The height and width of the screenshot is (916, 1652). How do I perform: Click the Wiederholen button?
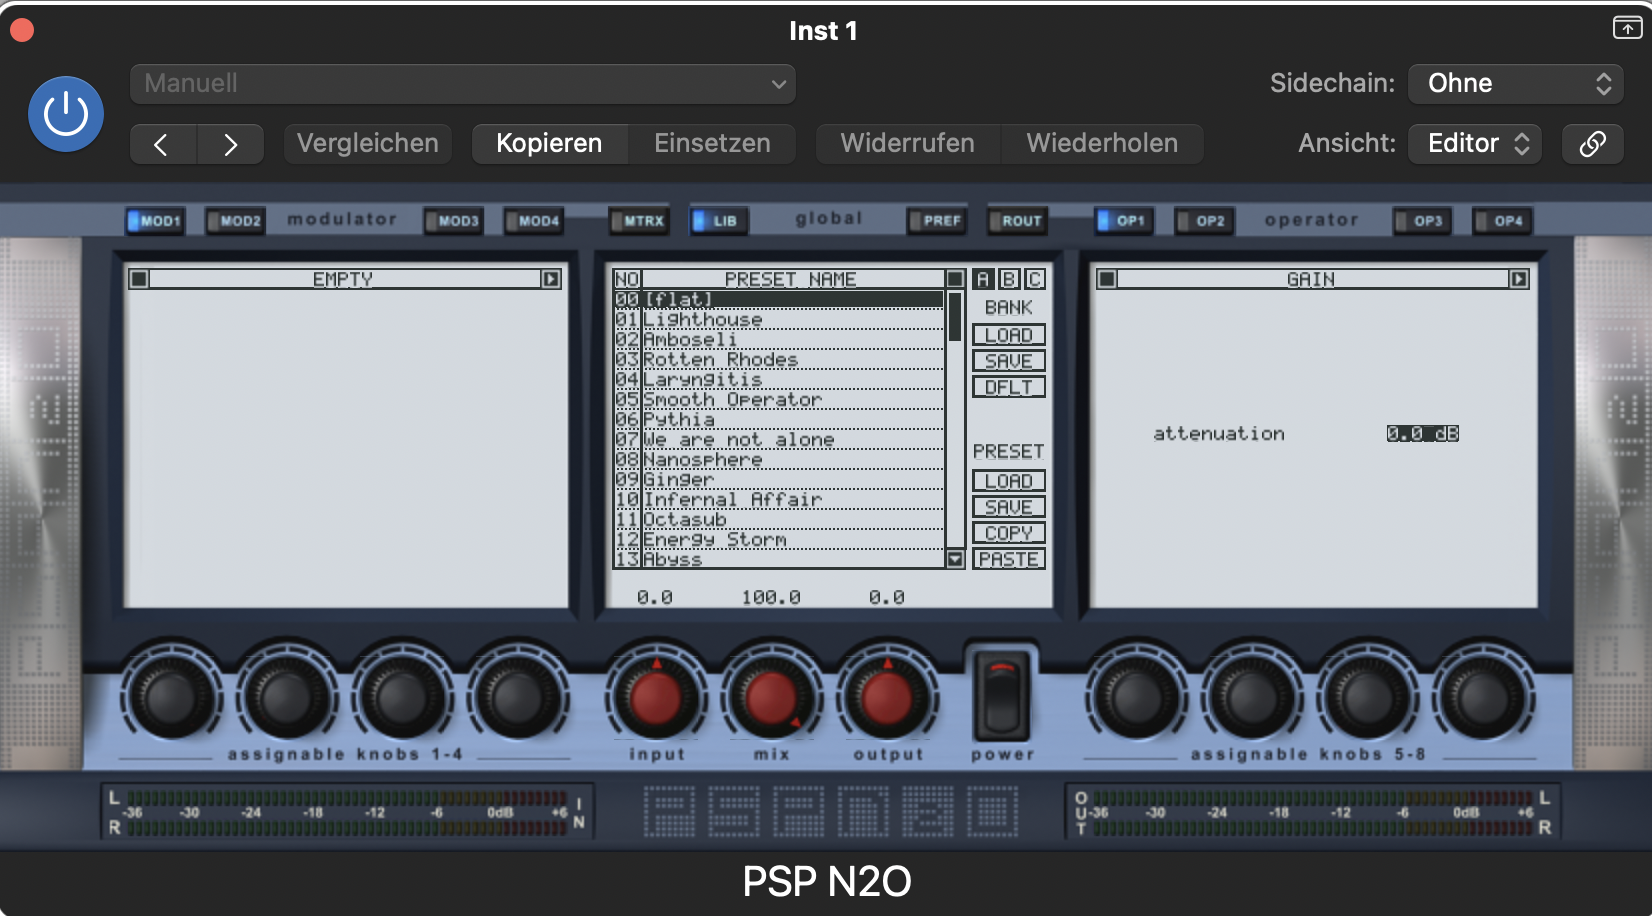tap(1102, 144)
